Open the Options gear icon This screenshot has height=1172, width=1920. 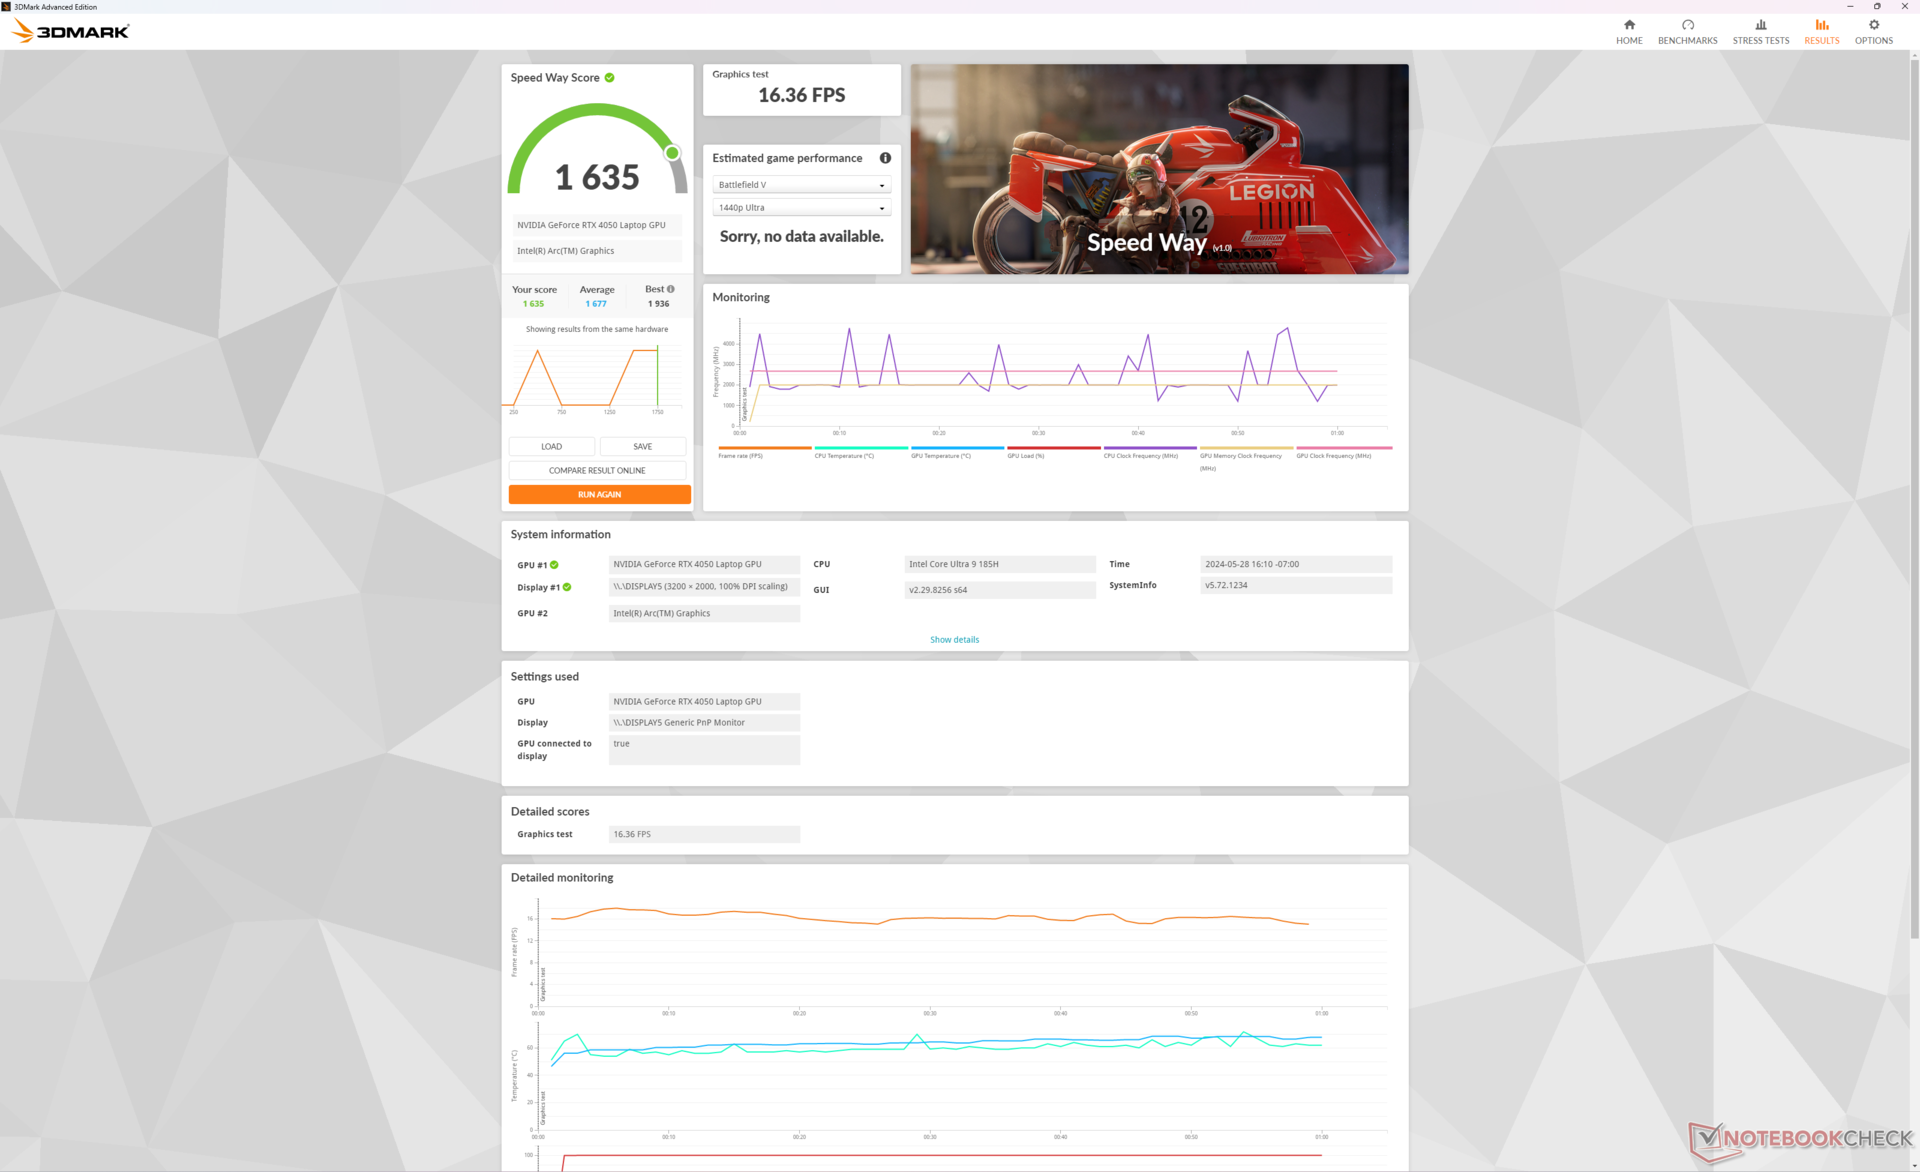[1873, 25]
